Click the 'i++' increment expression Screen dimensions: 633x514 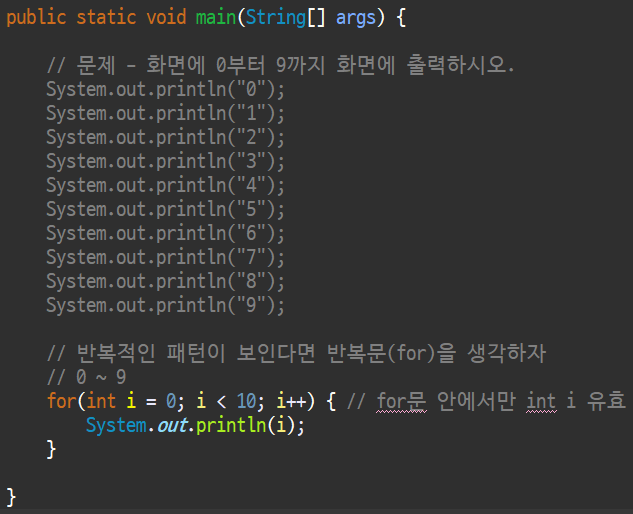coord(291,401)
